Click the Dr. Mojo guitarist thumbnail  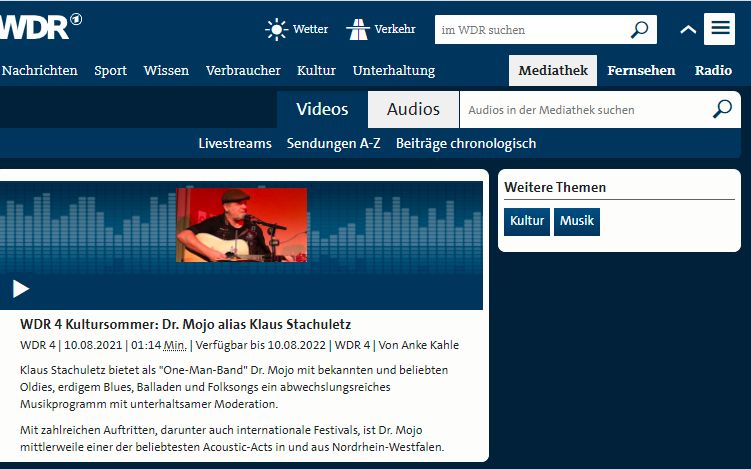coord(241,225)
